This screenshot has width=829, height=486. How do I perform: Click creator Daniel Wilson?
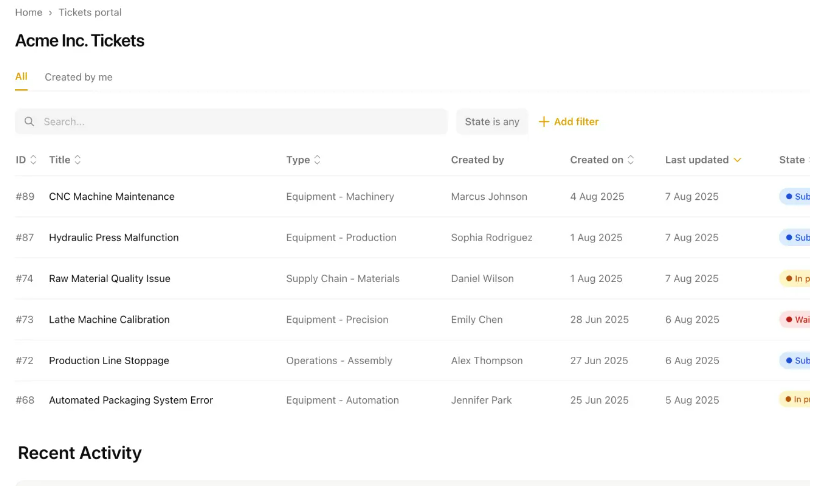(x=482, y=278)
